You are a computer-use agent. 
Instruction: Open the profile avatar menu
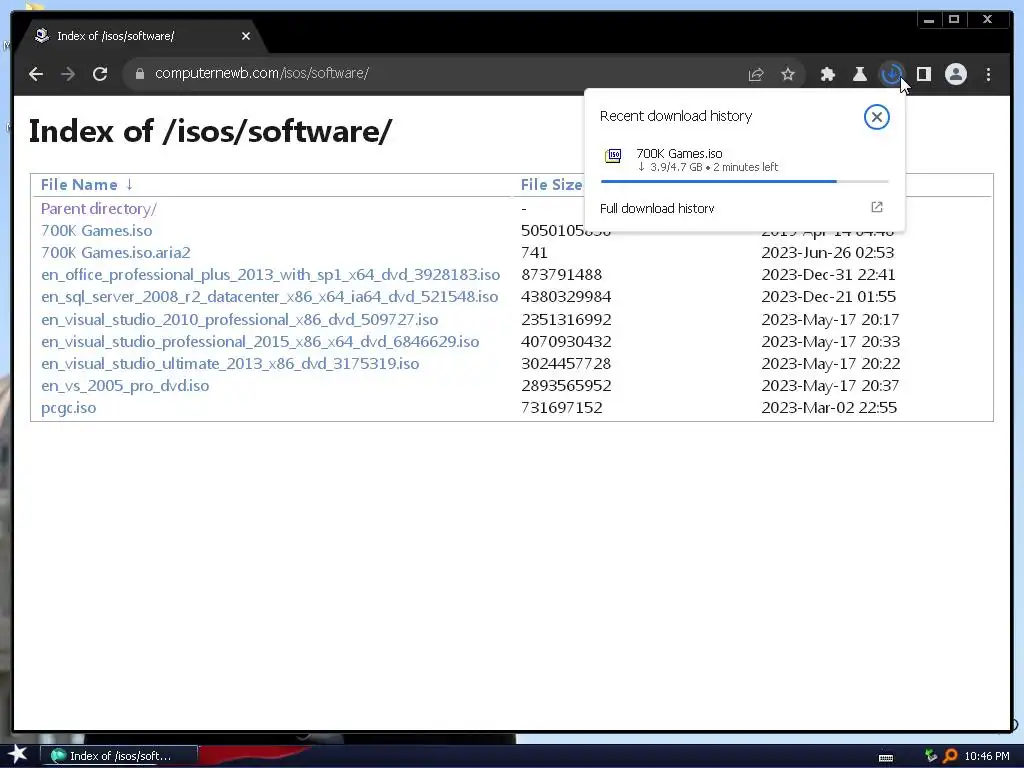coord(955,74)
